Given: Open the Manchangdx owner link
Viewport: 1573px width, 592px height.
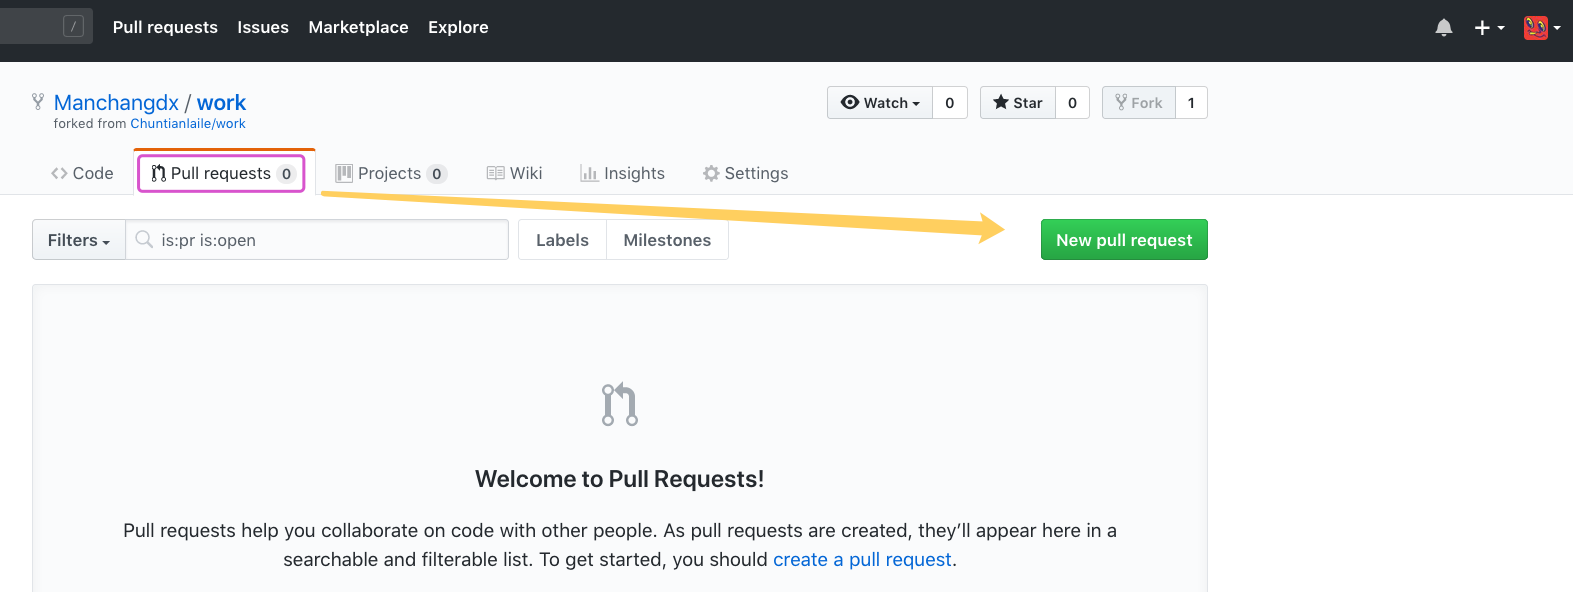Looking at the screenshot, I should pos(116,103).
